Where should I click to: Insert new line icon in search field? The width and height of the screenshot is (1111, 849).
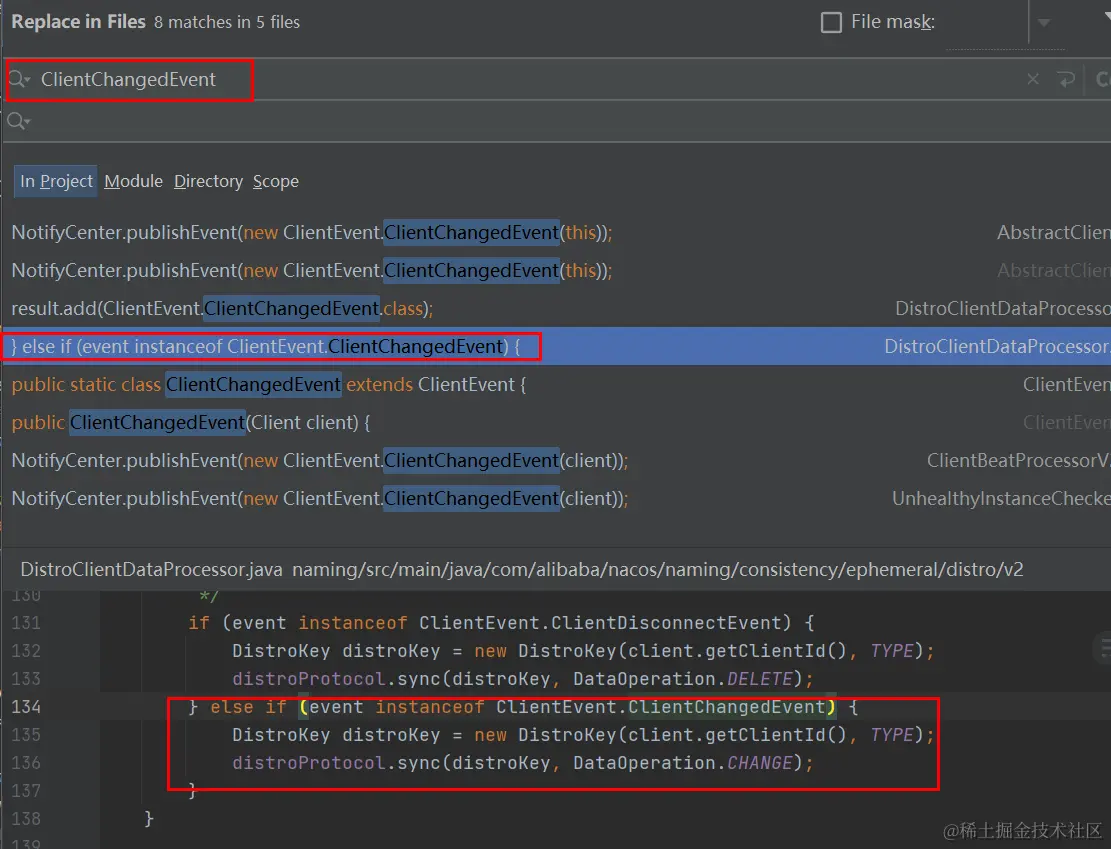pyautogui.click(x=1066, y=79)
